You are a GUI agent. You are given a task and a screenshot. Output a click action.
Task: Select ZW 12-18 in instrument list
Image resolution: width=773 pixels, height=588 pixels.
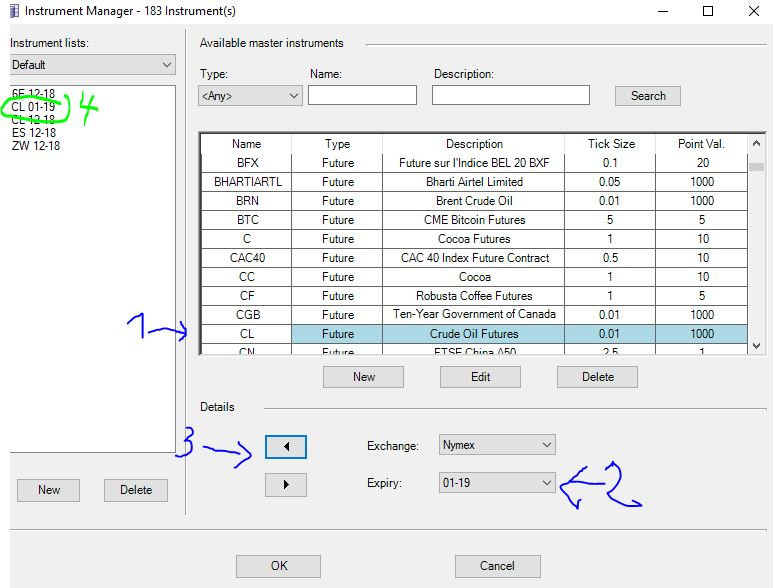pos(36,146)
